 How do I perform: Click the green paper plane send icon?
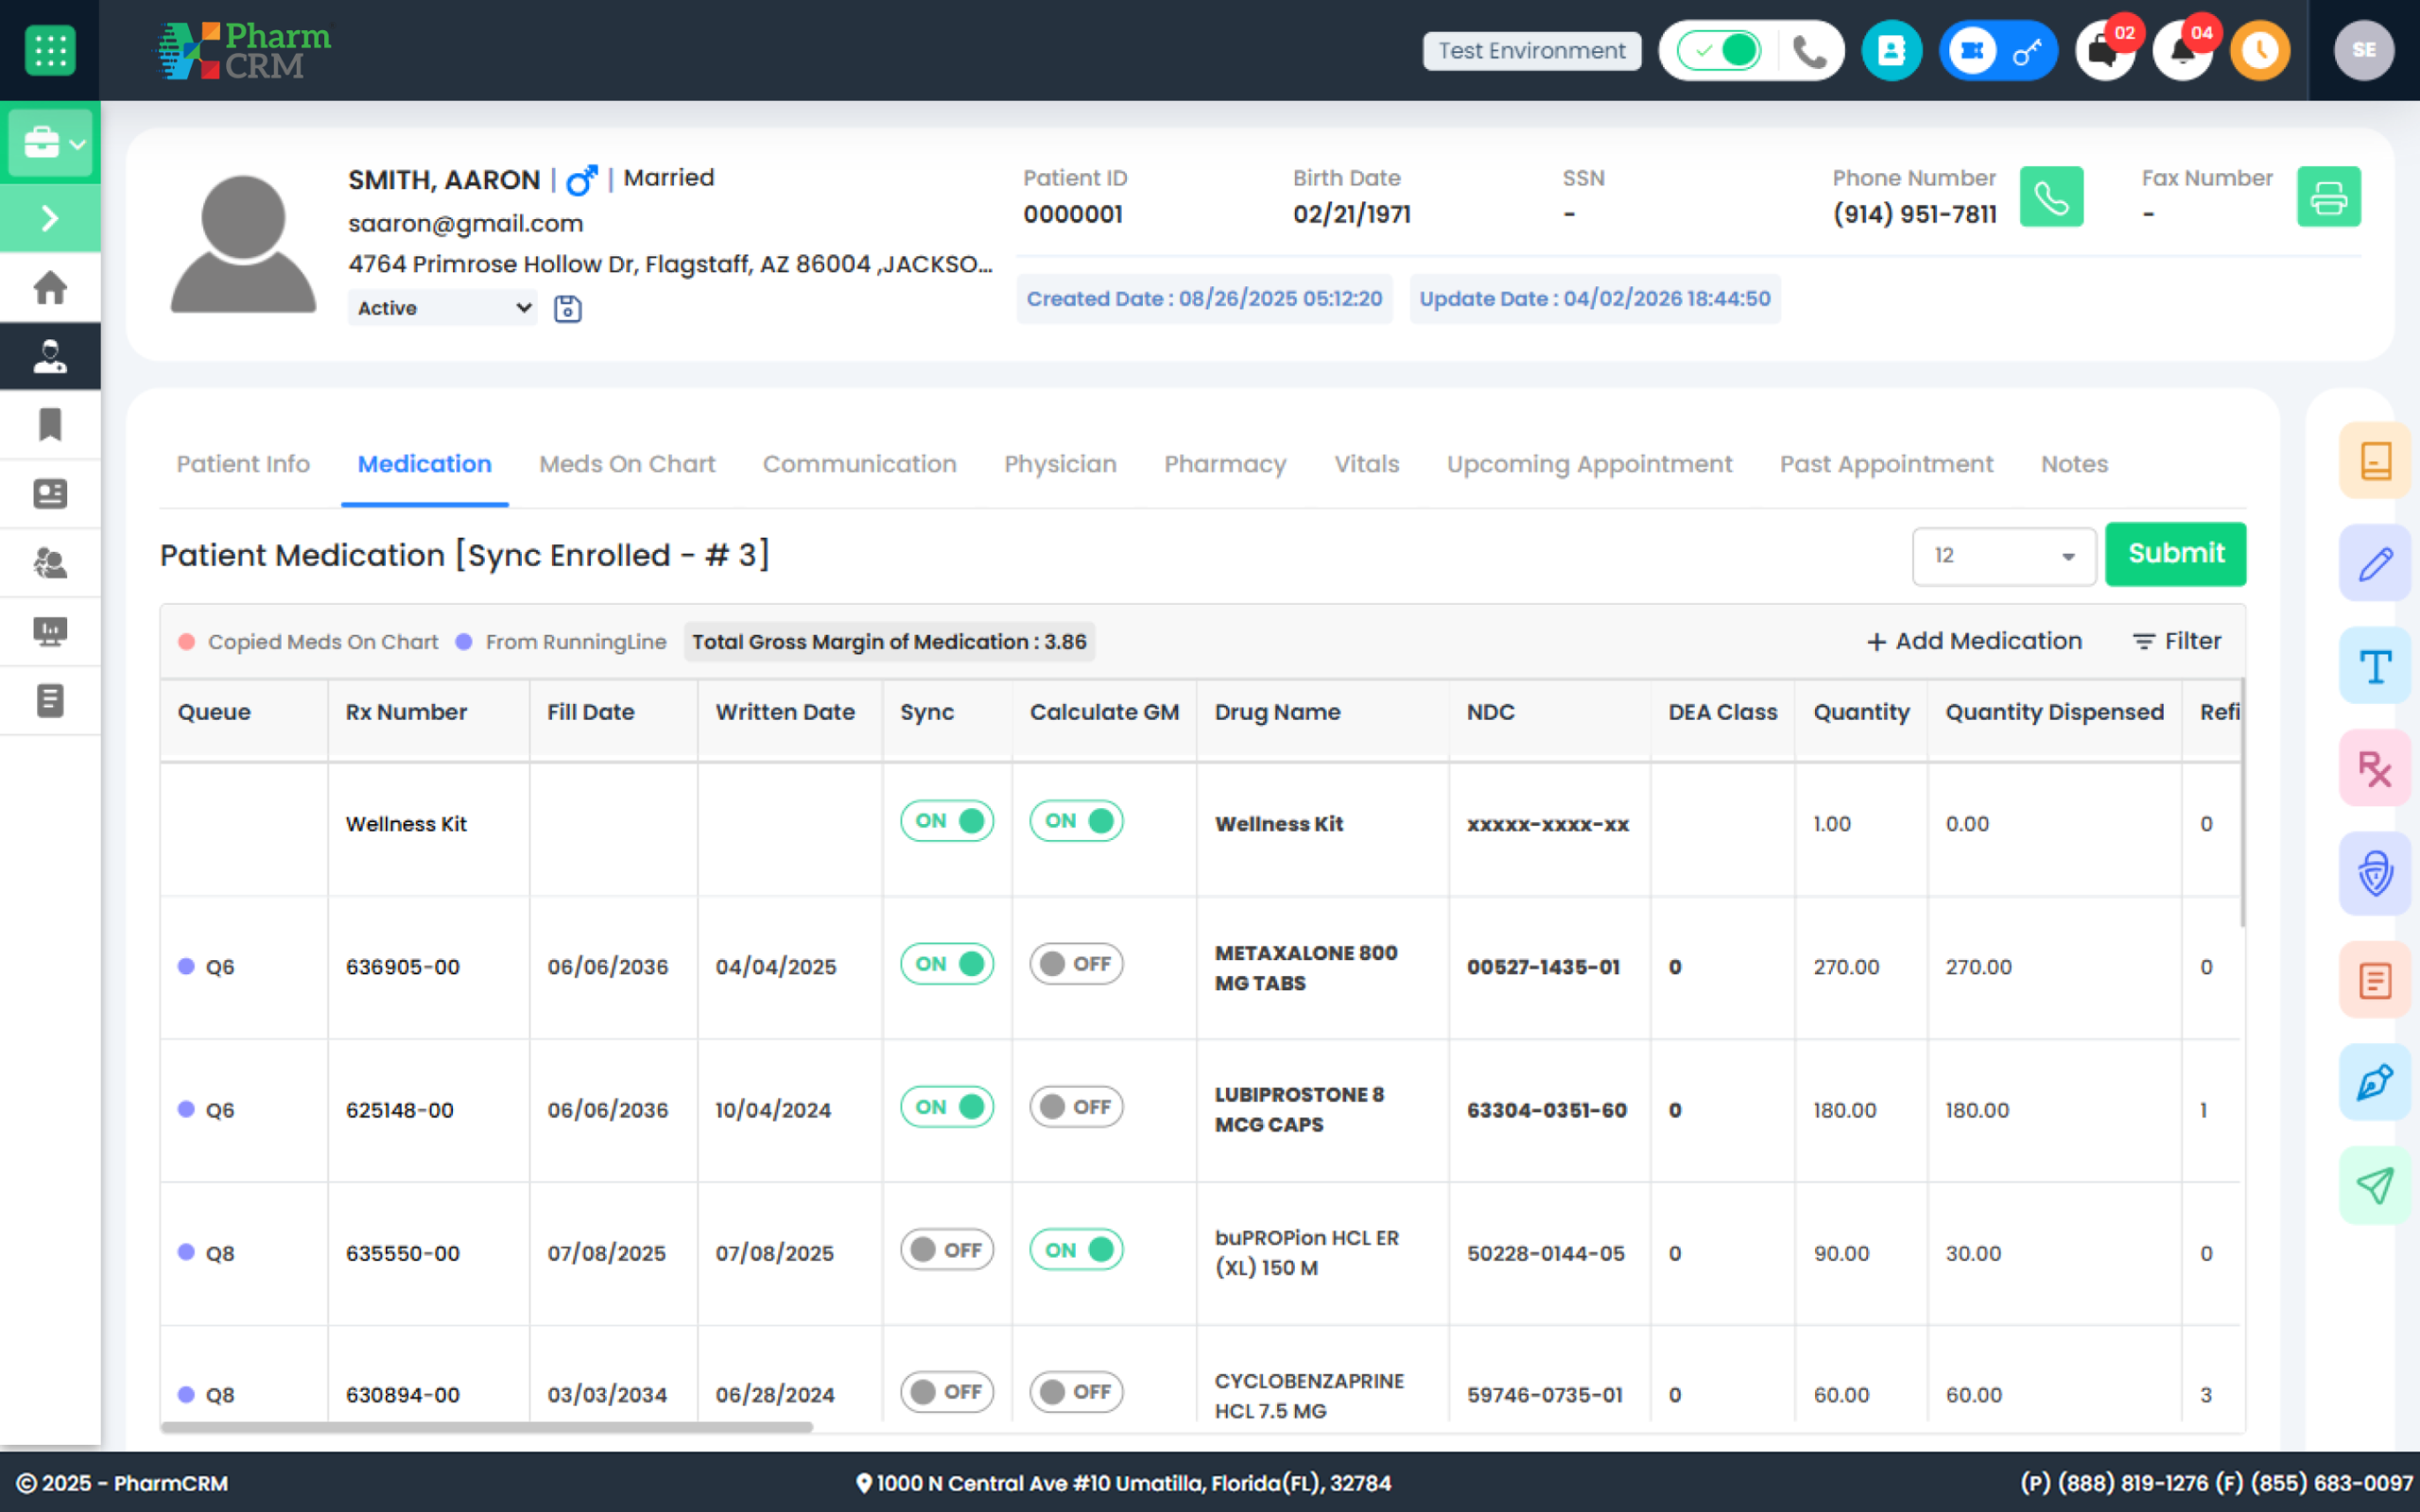tap(2375, 1185)
